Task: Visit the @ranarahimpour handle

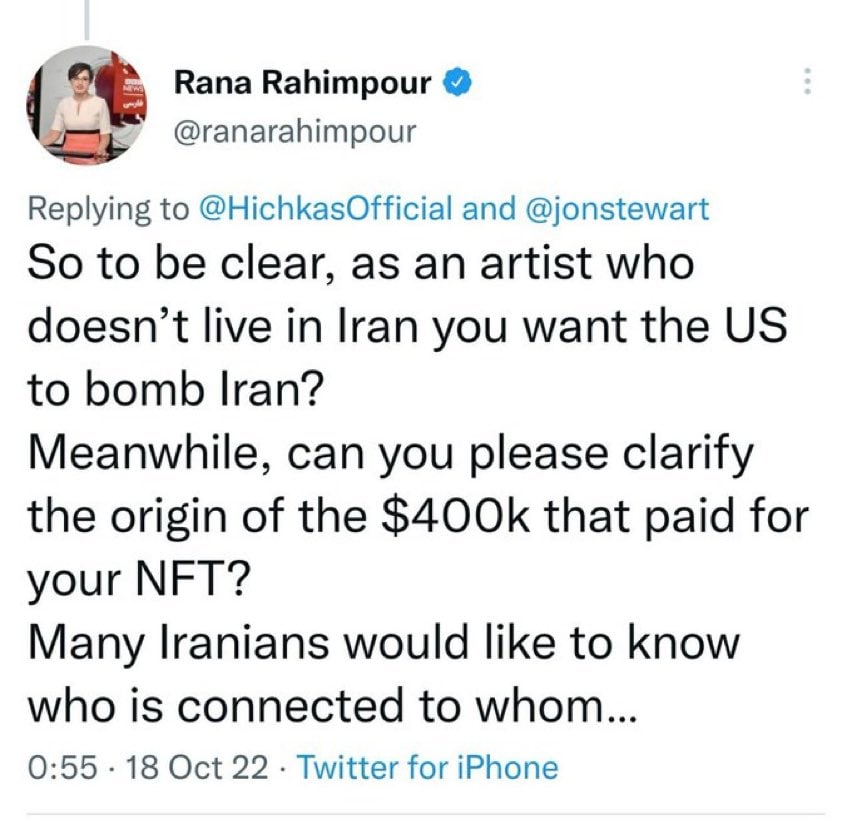Action: pos(295,132)
